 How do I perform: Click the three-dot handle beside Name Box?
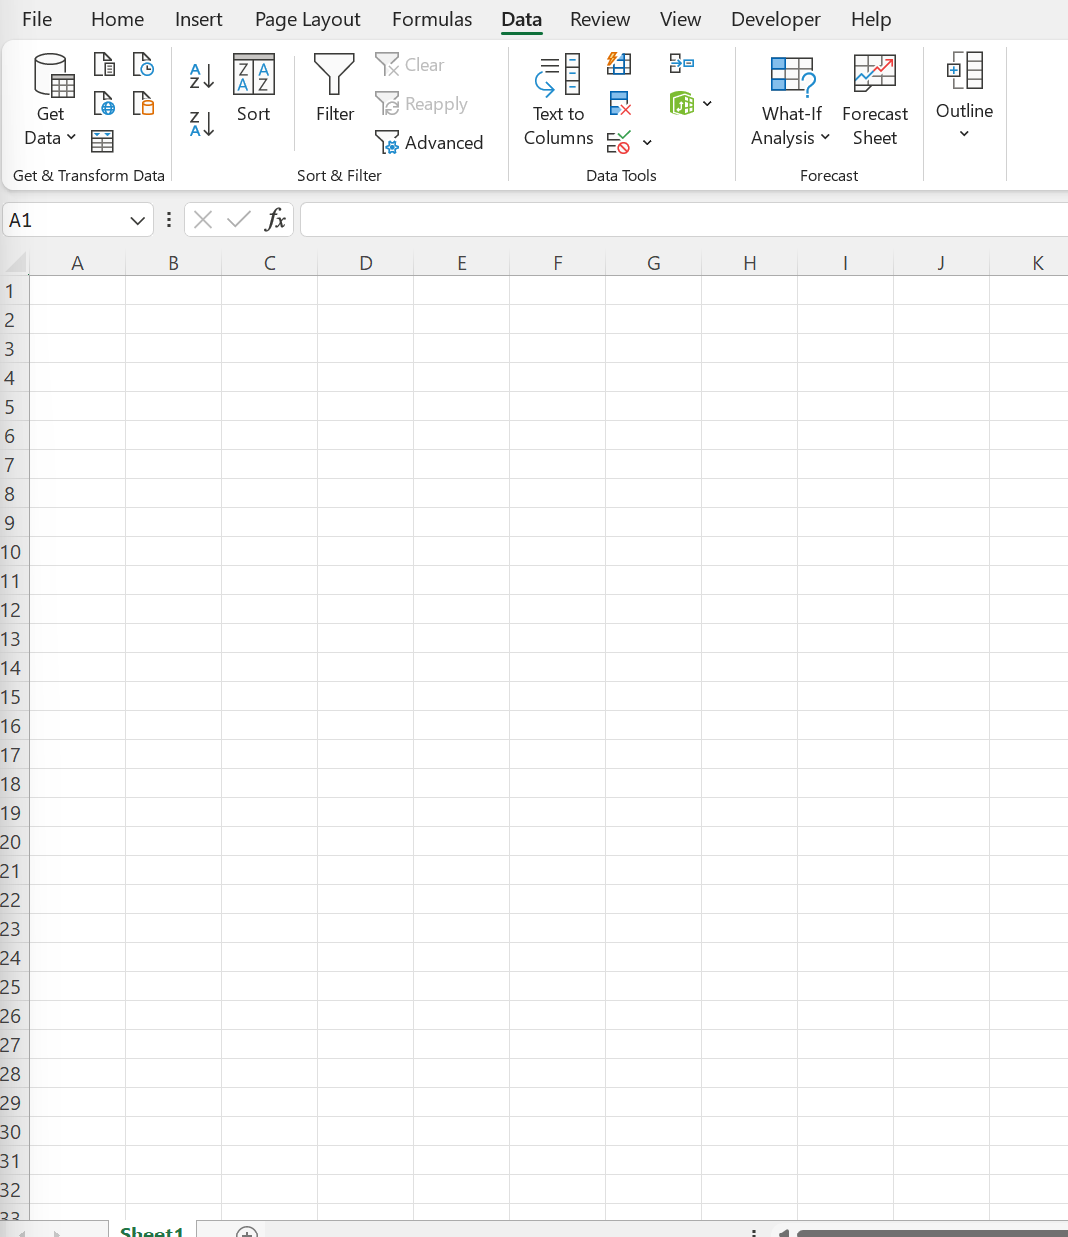click(168, 220)
